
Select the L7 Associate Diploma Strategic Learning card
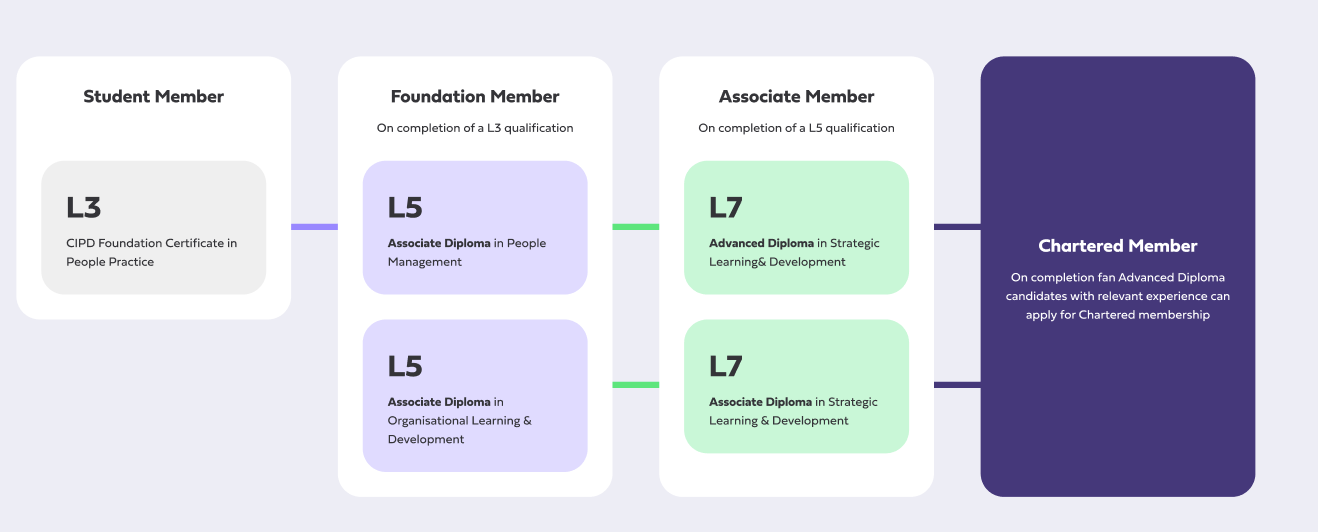tap(796, 385)
